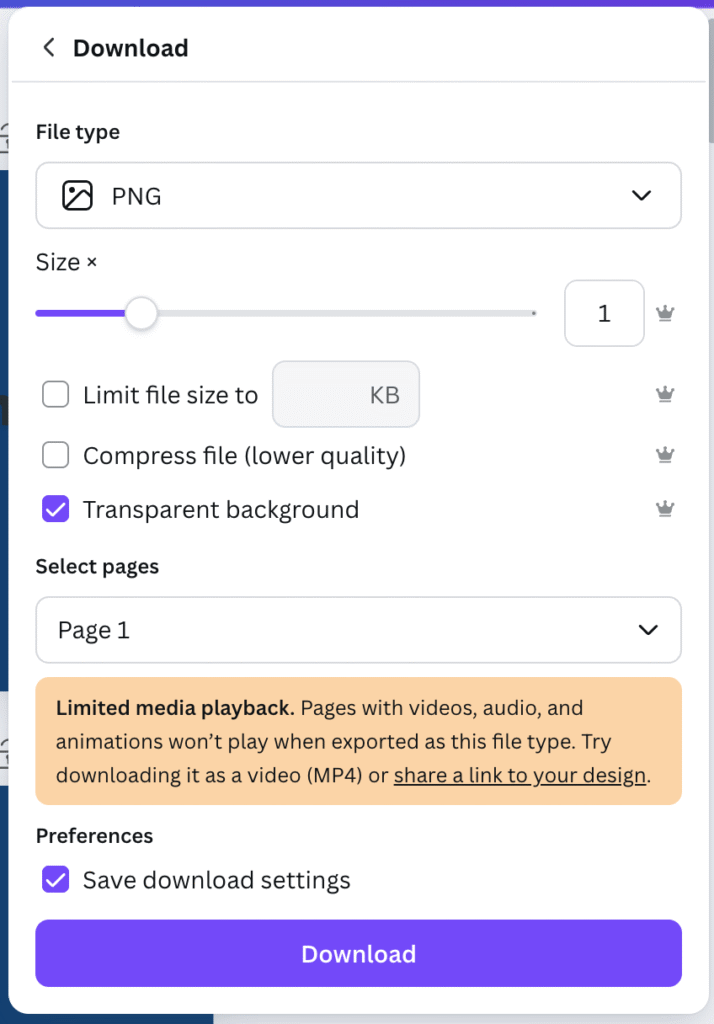Click the crown icon beside Transparent background

pos(665,509)
